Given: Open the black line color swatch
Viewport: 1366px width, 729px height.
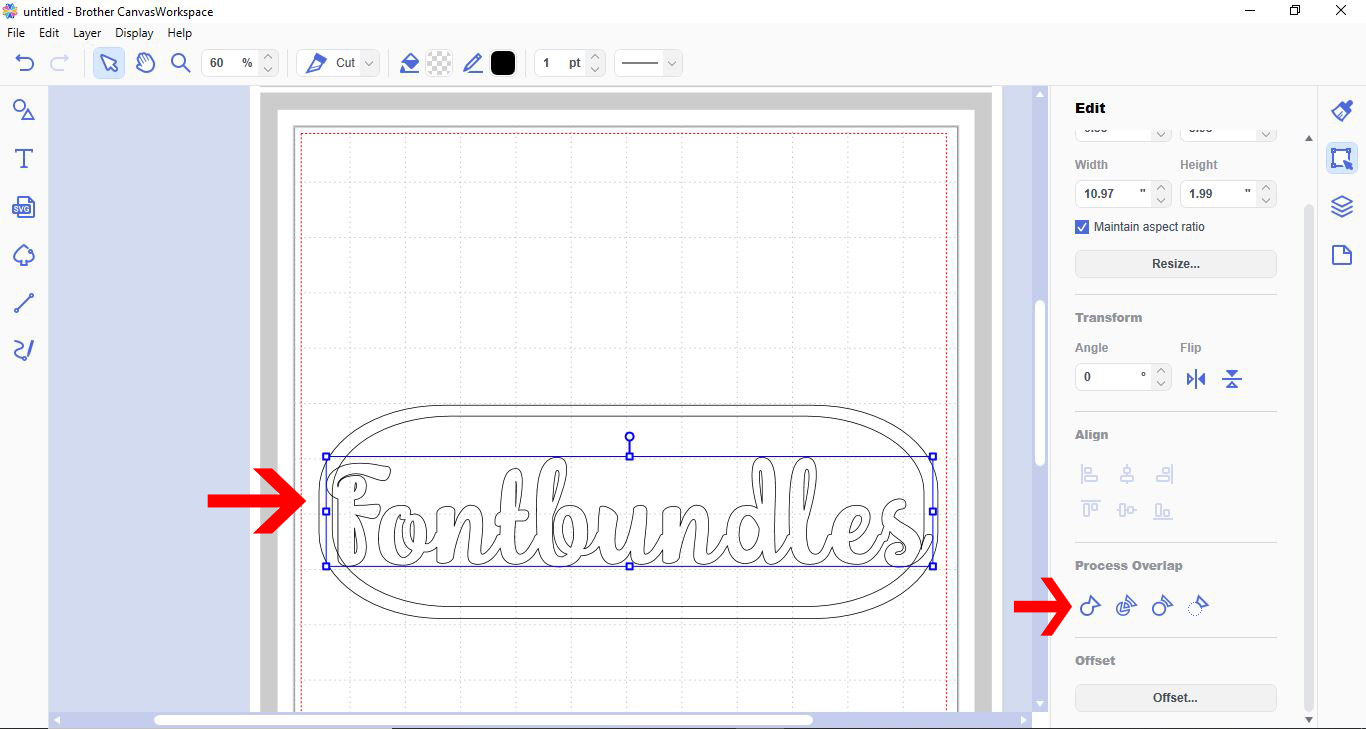Looking at the screenshot, I should point(503,63).
